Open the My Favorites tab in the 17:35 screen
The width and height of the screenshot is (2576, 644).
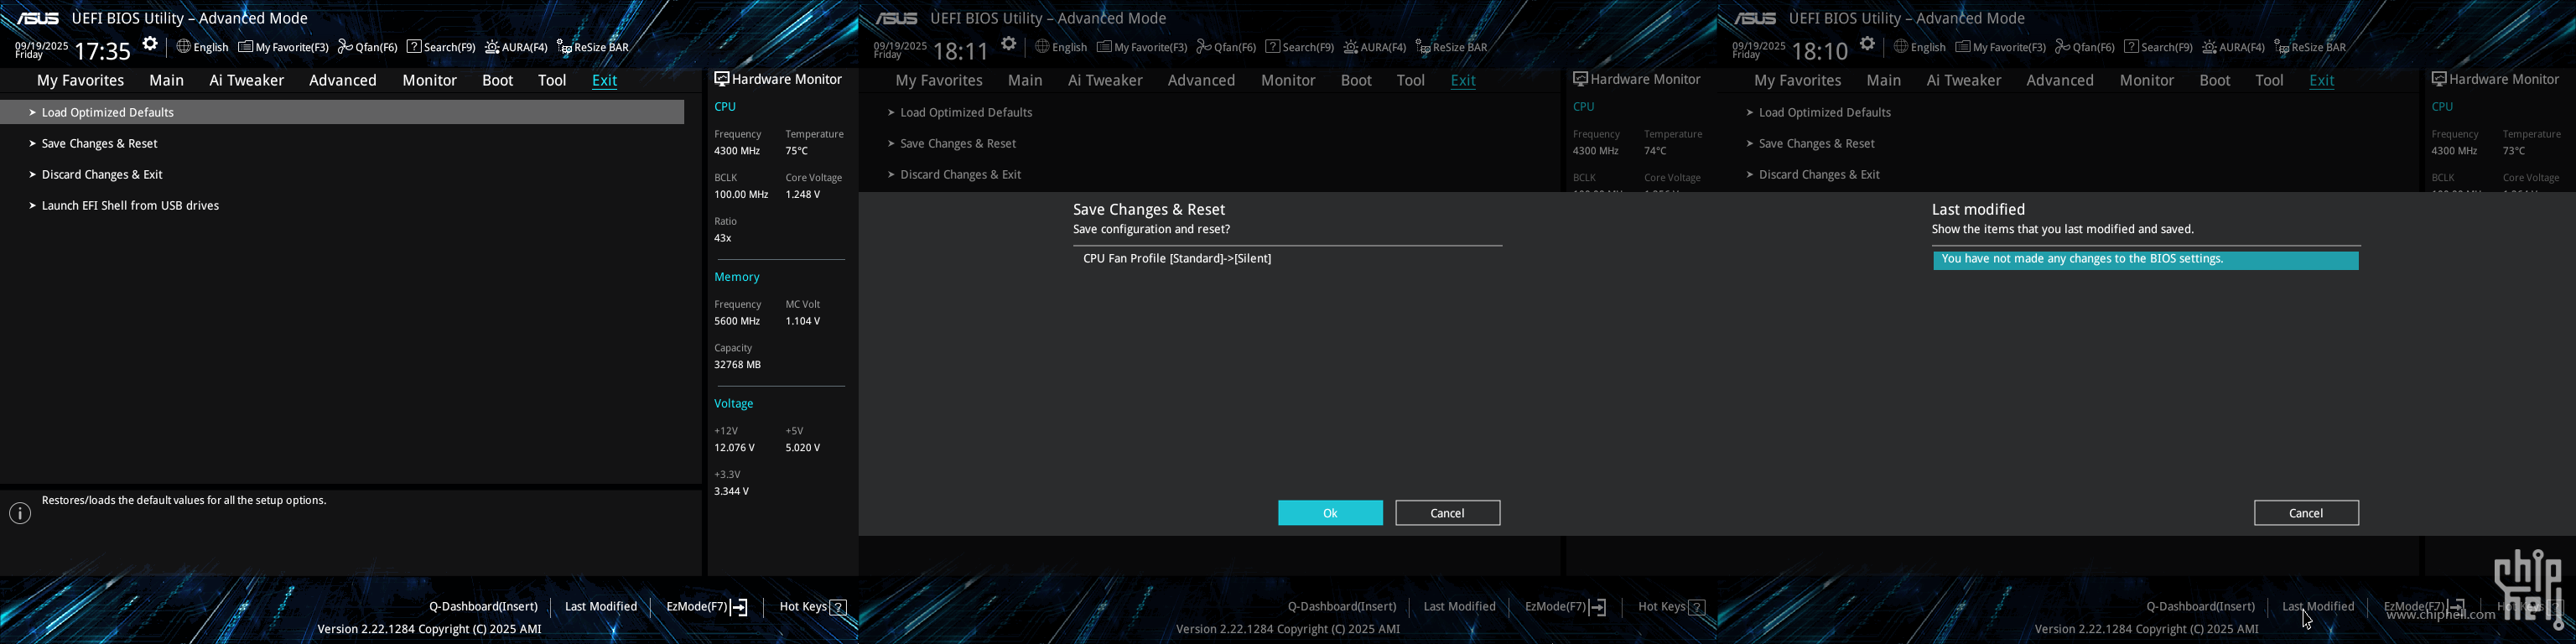81,80
